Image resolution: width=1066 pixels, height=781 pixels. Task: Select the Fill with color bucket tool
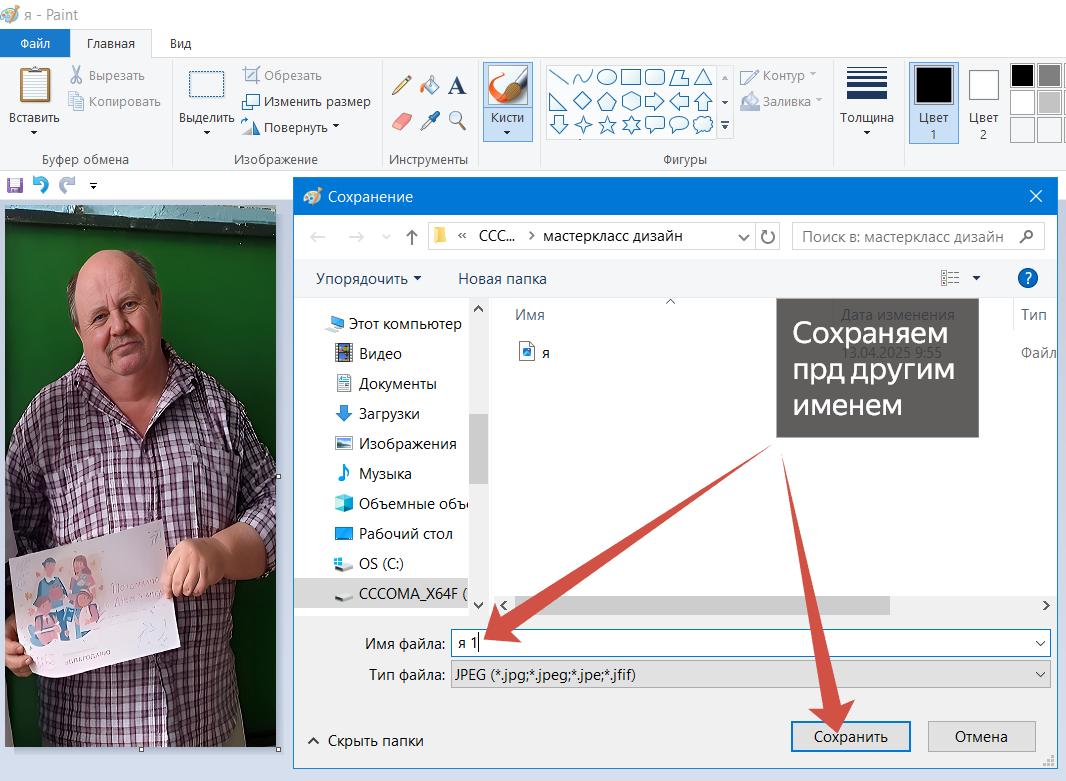point(430,85)
